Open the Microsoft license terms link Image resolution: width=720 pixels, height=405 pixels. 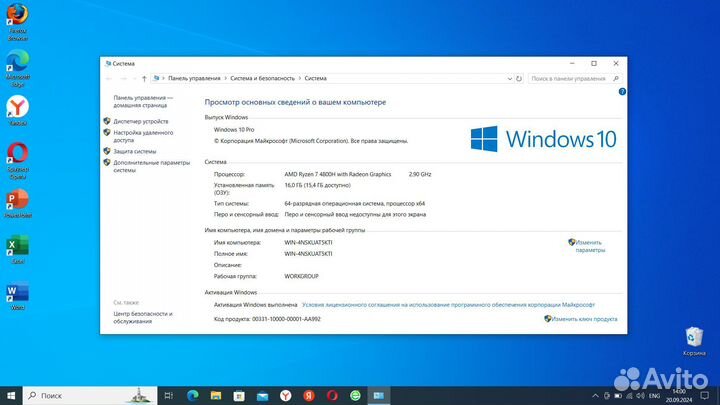pos(448,304)
